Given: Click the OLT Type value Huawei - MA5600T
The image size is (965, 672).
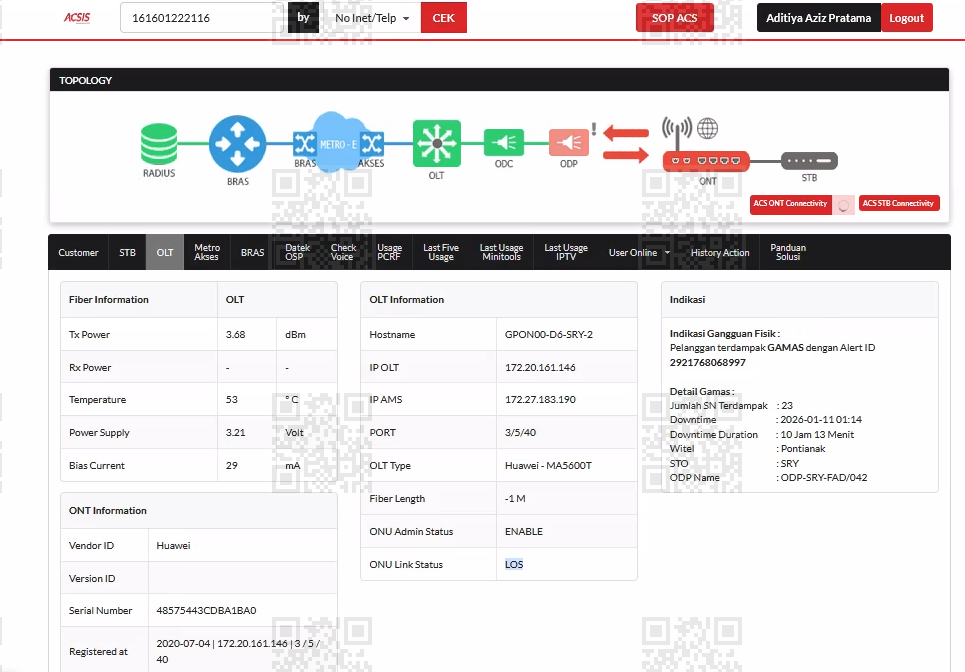Looking at the screenshot, I should click(x=548, y=466).
